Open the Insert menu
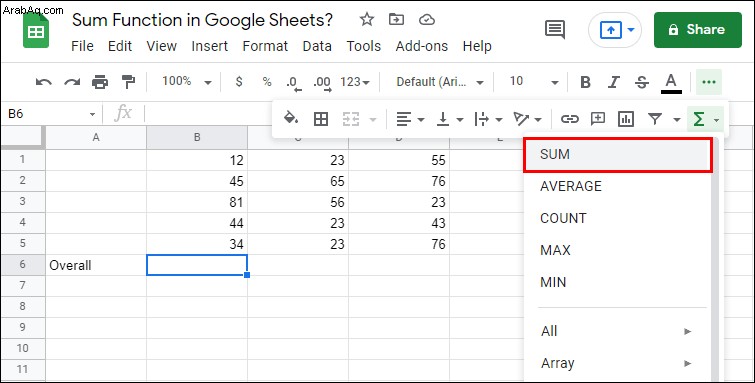 click(209, 46)
